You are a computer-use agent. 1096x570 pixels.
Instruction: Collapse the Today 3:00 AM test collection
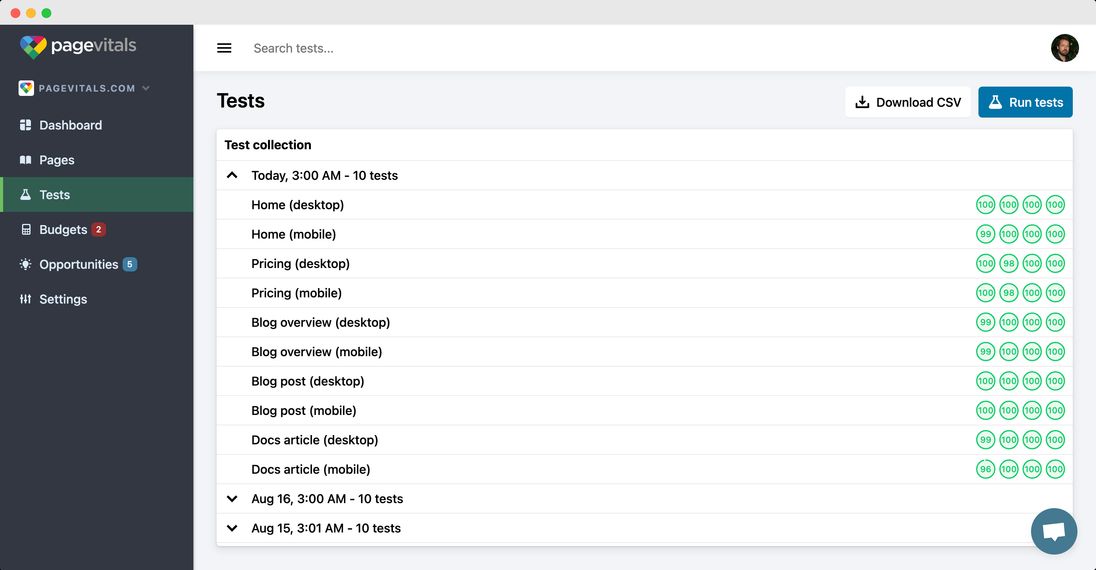(x=232, y=176)
